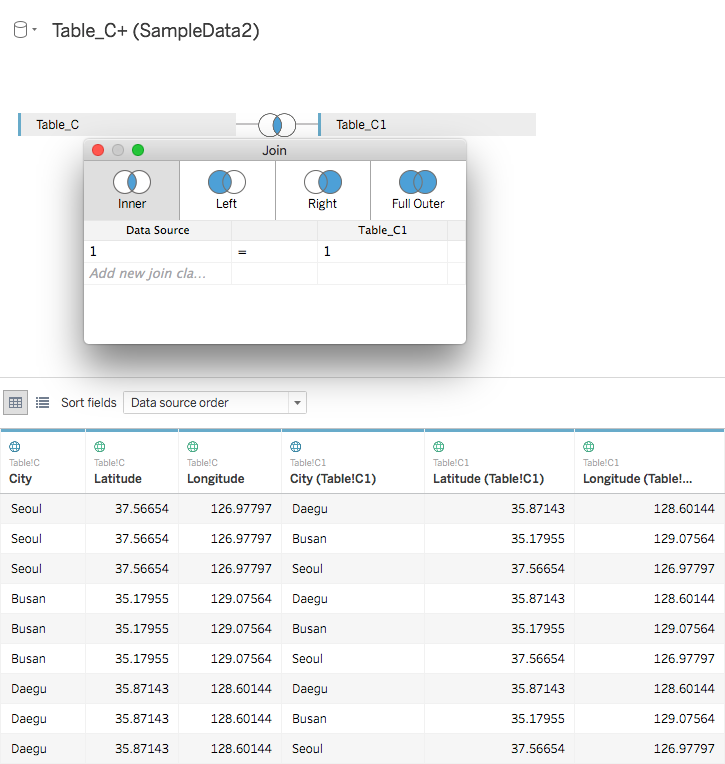Click the globe icon above Latitude (Table!C1)

click(x=439, y=446)
